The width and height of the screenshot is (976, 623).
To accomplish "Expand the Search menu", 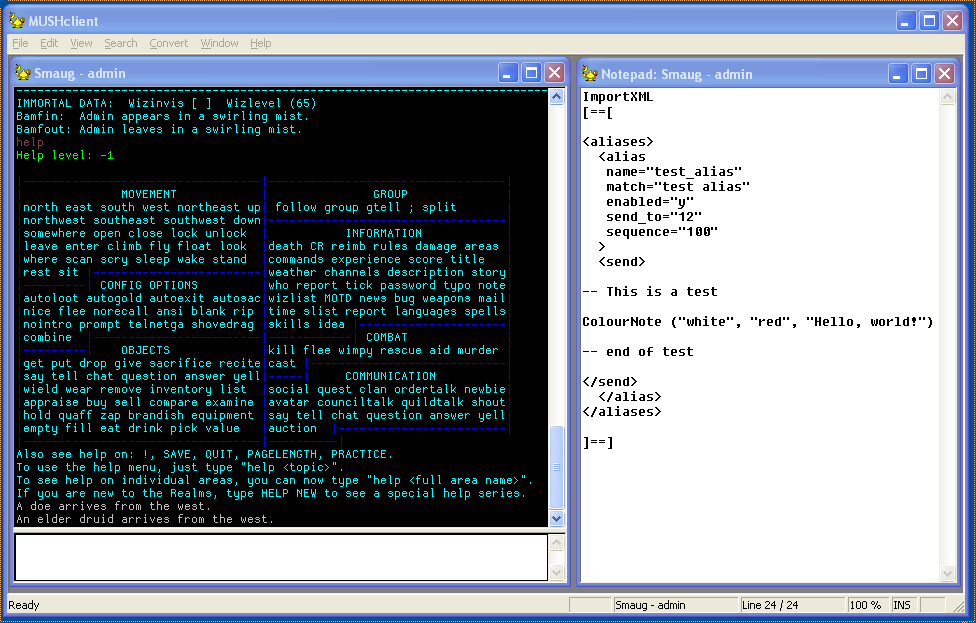I will 121,43.
